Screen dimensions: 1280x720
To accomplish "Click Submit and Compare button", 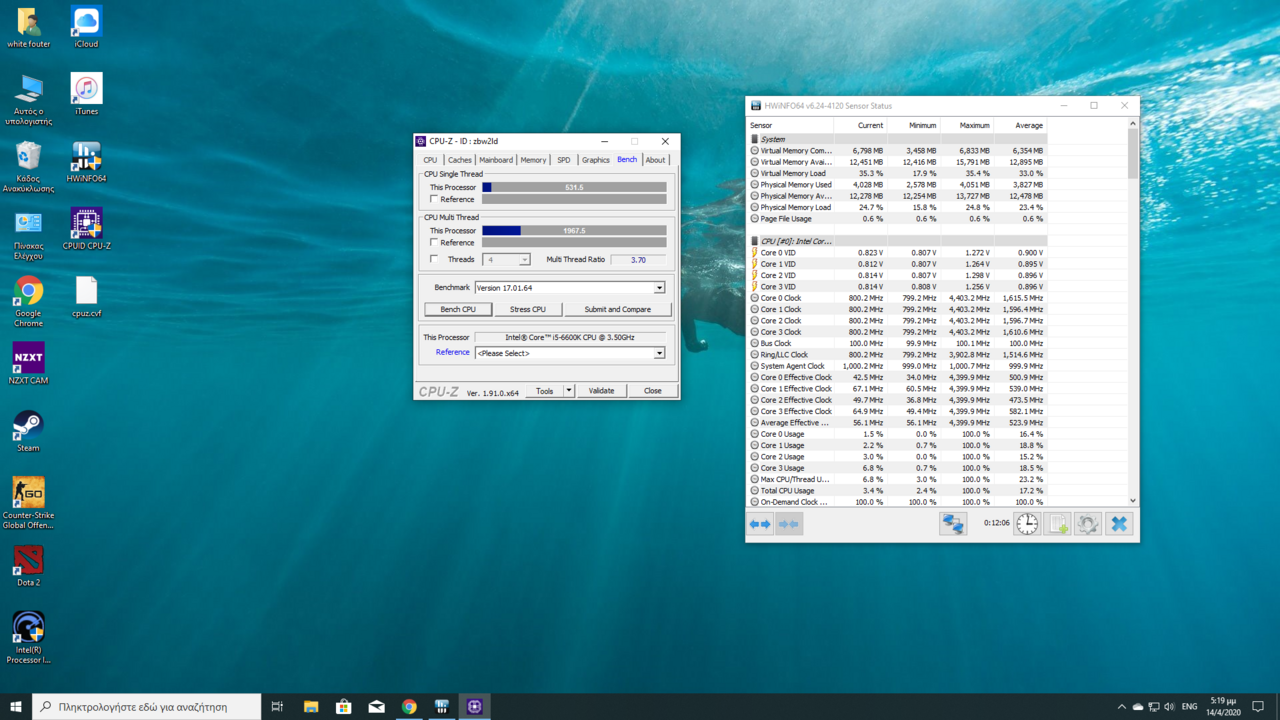I will [x=618, y=309].
